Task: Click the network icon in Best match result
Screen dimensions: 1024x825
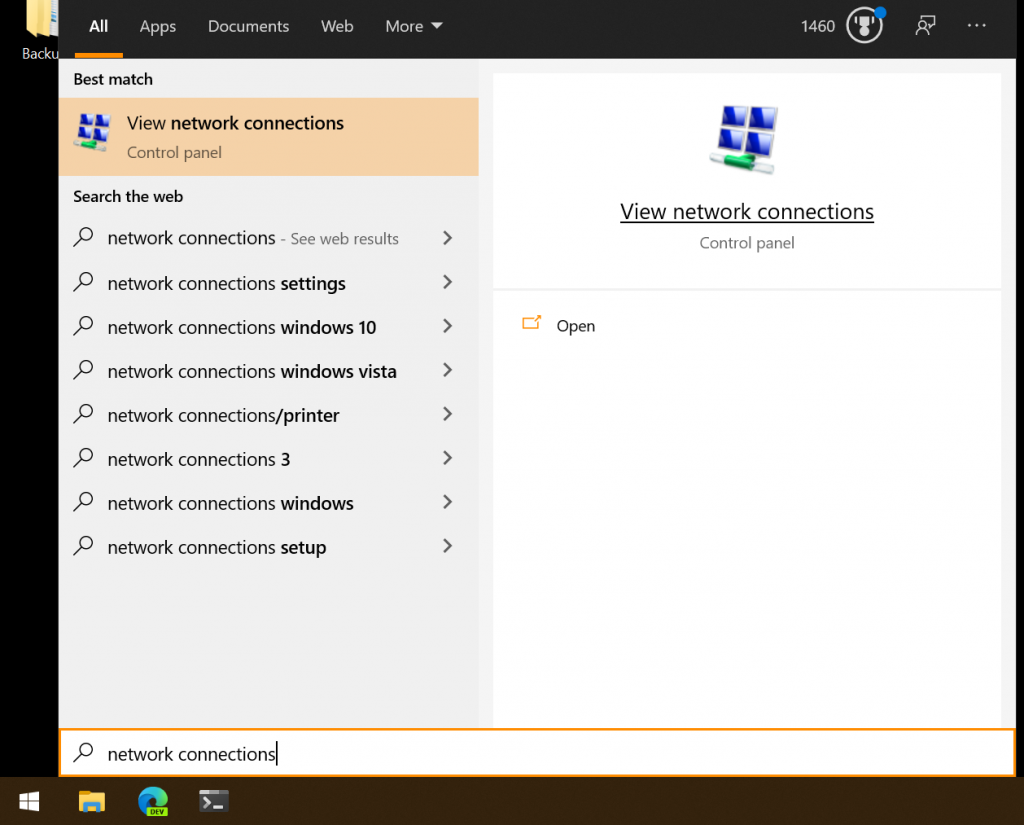Action: 93,133
